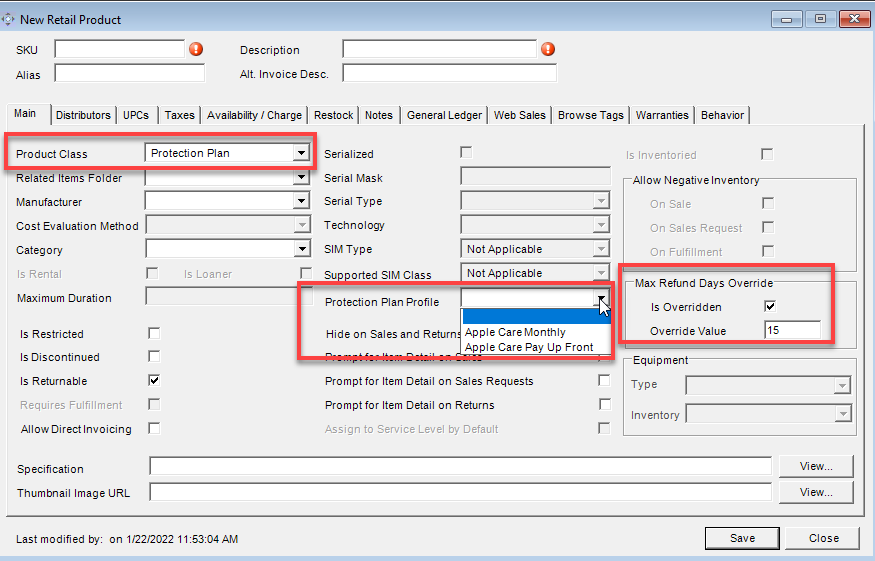Expand the Category dropdown
This screenshot has height=561, width=875.
click(301, 249)
